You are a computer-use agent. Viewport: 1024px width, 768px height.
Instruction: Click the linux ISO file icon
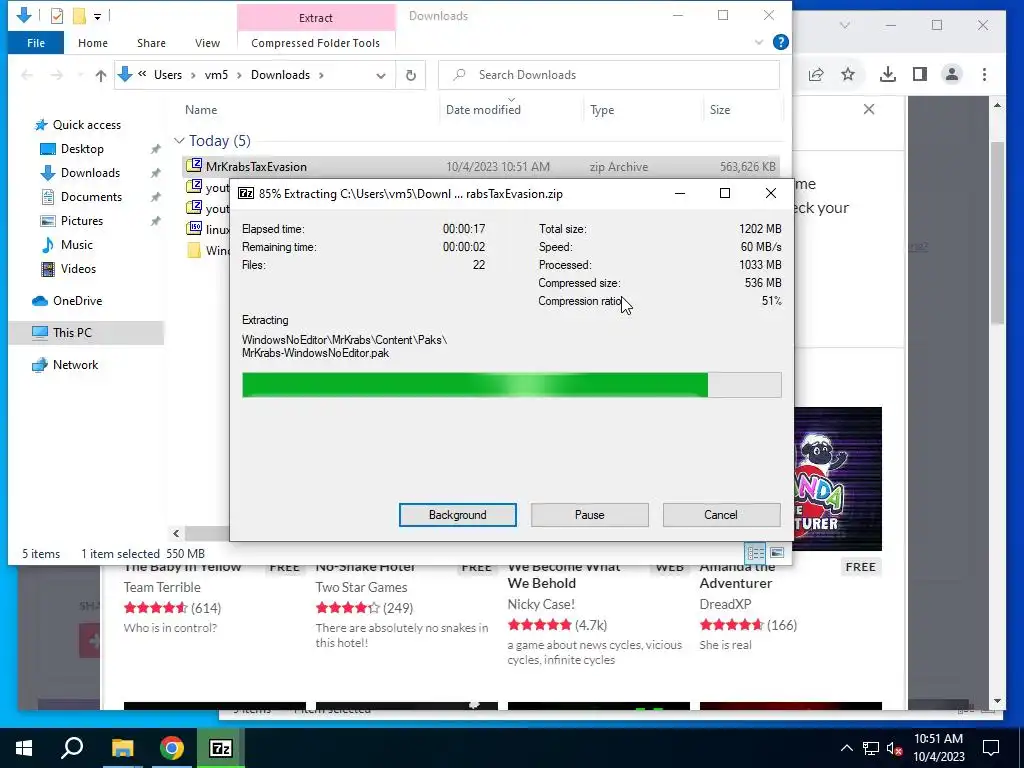point(194,228)
